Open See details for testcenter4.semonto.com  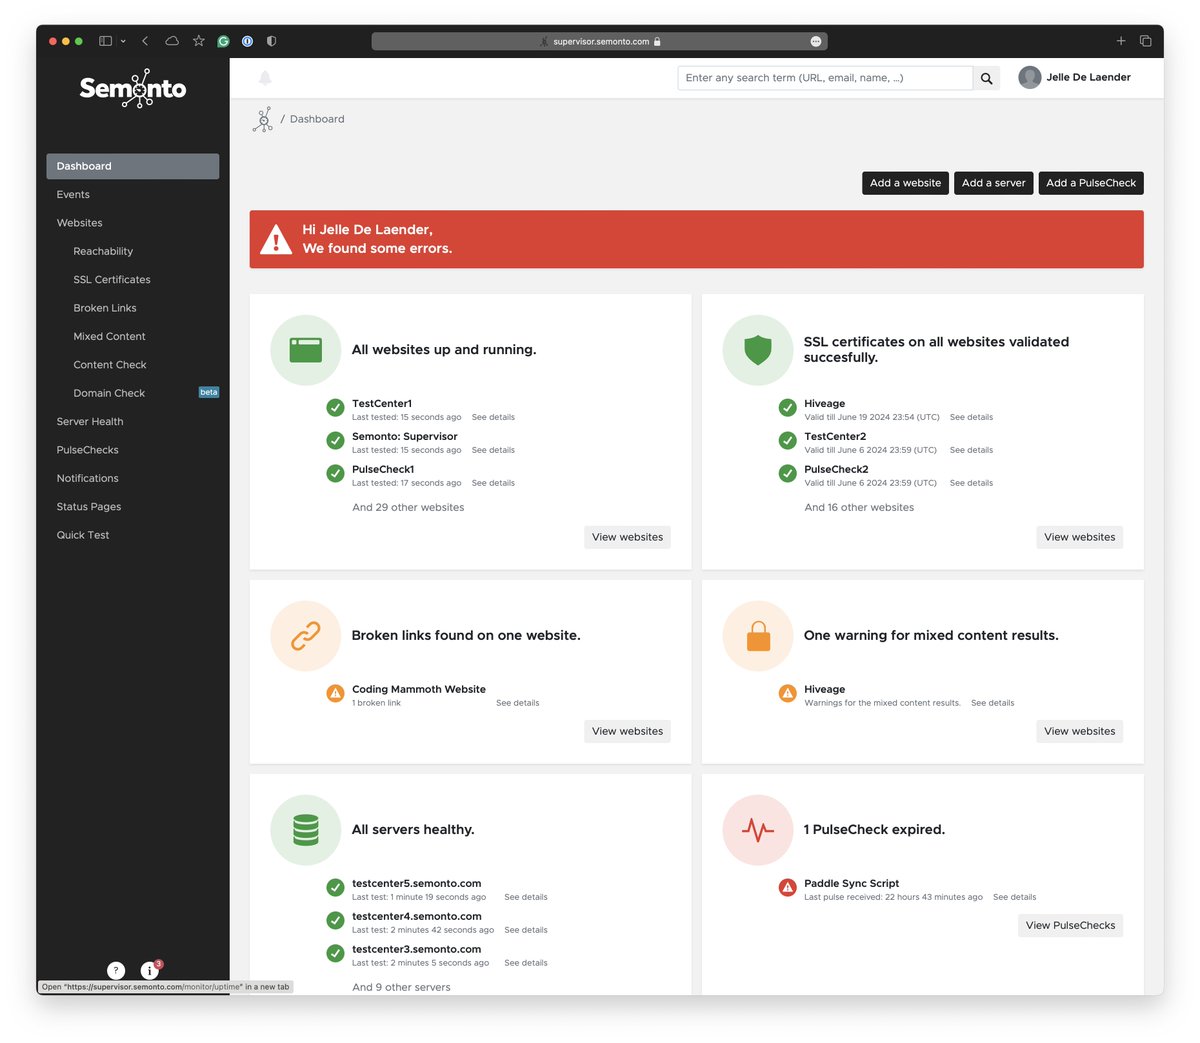coord(526,930)
